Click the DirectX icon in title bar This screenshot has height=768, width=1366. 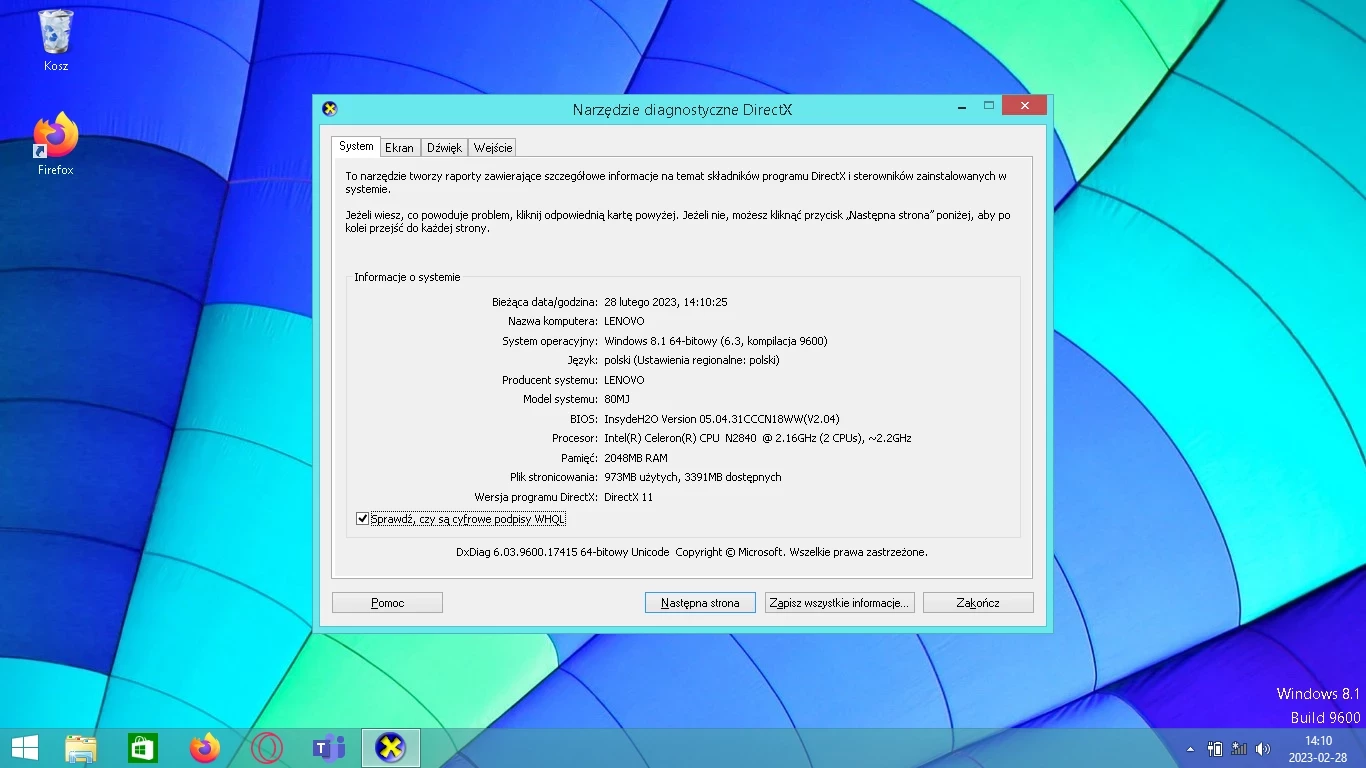coord(330,109)
